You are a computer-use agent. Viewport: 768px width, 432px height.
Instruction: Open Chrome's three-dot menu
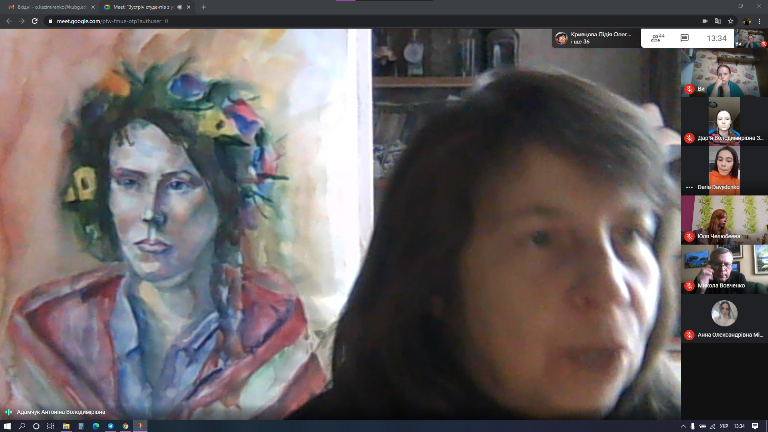(760, 21)
